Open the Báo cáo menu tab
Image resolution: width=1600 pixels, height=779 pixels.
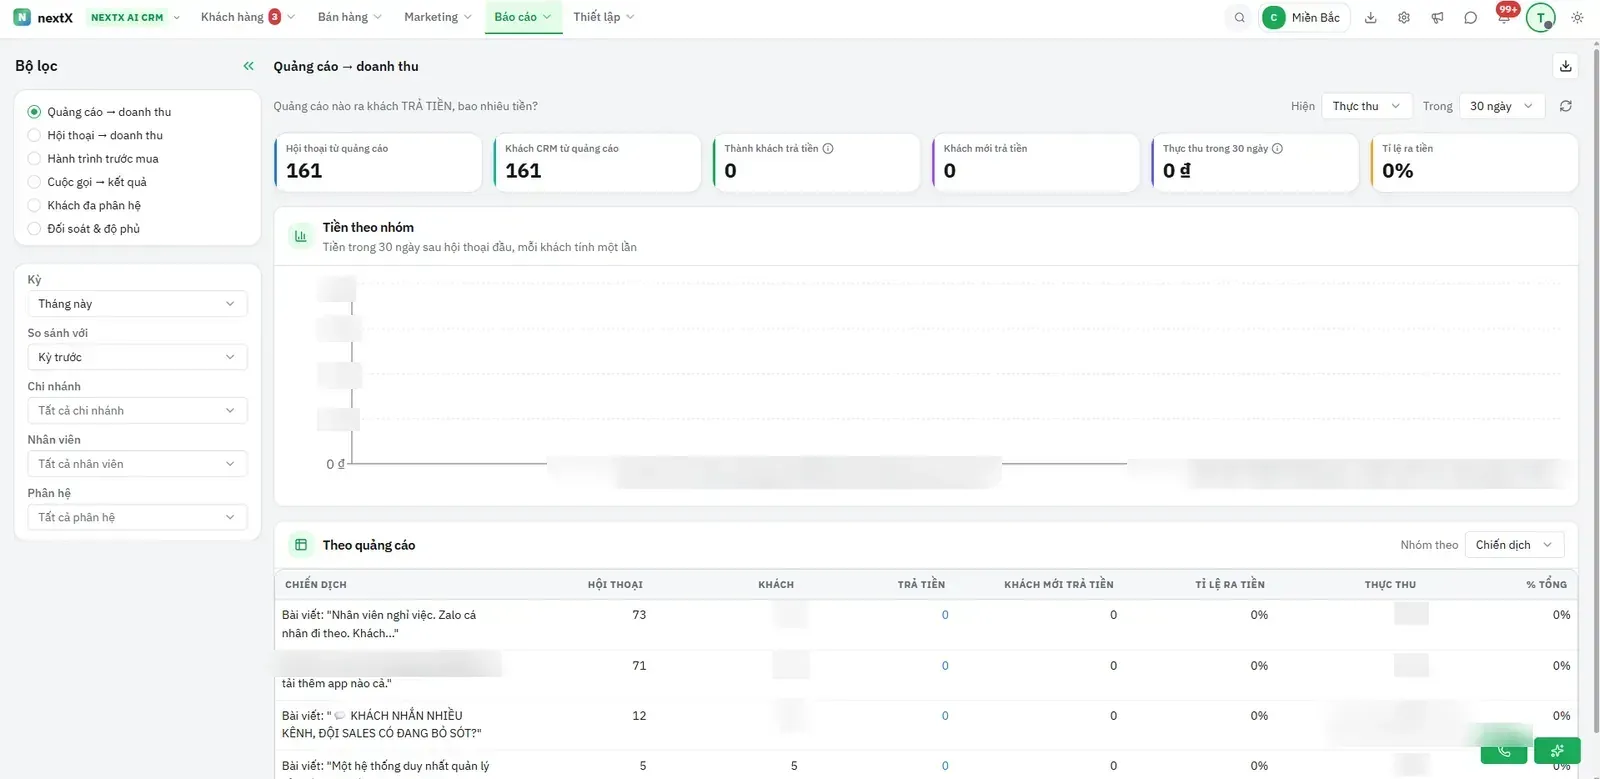[x=523, y=17]
